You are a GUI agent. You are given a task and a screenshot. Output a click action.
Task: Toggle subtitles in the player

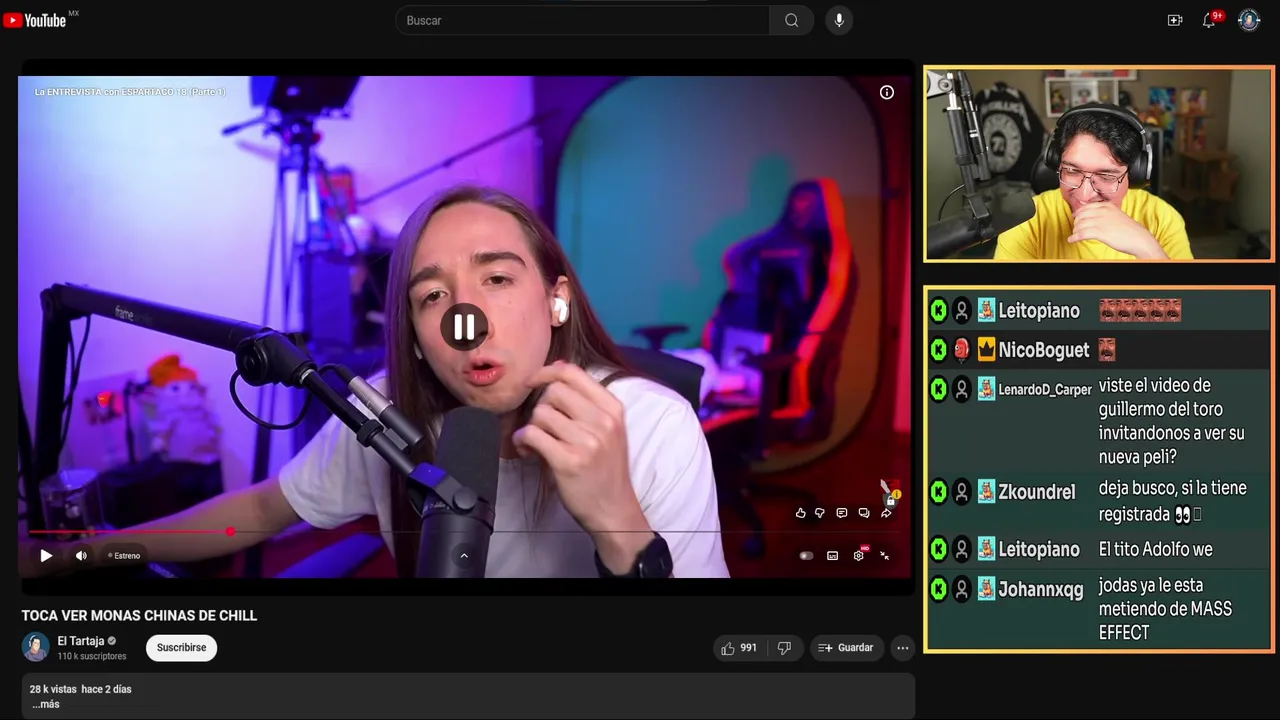tap(832, 556)
